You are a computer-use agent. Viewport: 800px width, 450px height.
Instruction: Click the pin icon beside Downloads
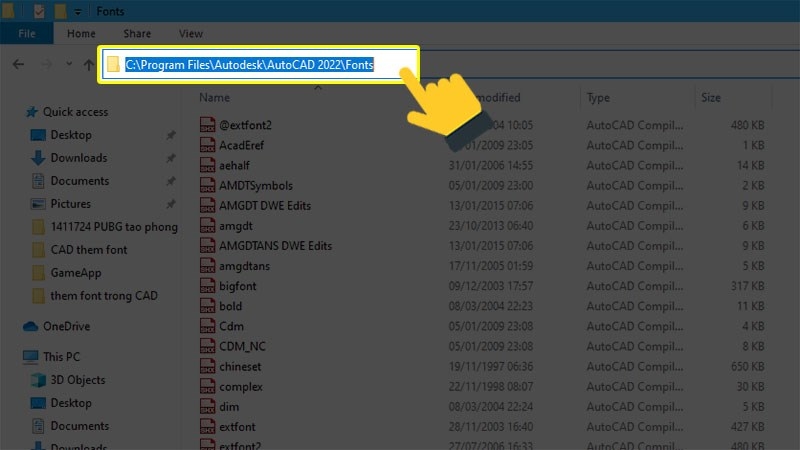click(171, 158)
